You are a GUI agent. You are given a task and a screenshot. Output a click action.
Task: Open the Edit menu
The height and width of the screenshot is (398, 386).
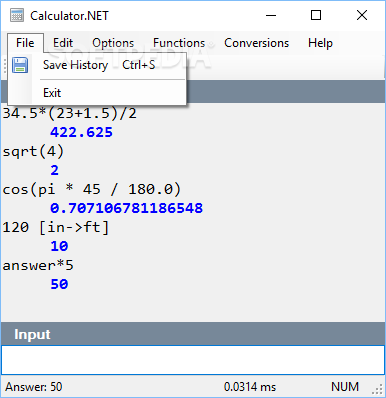(63, 43)
